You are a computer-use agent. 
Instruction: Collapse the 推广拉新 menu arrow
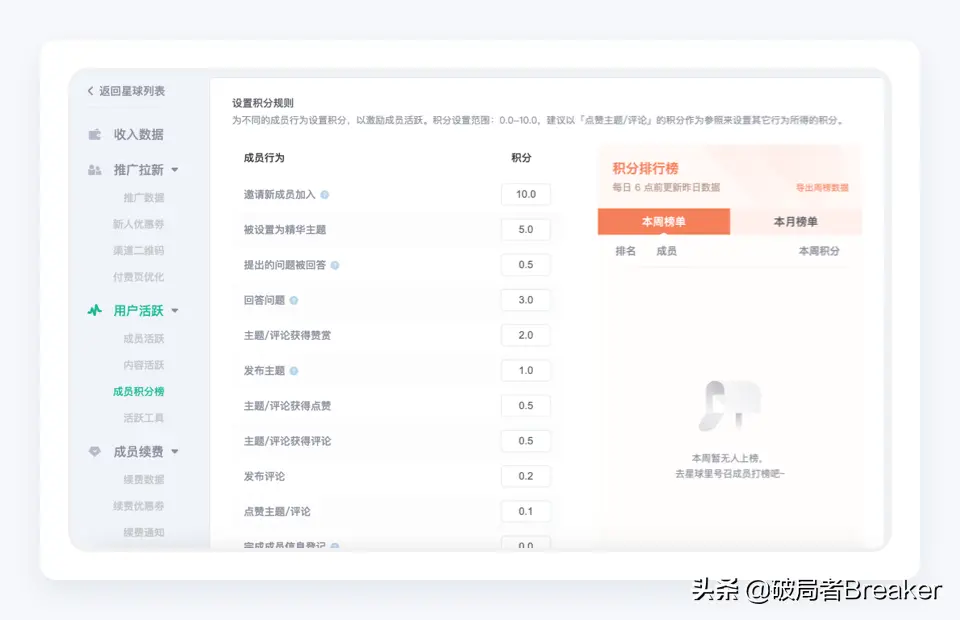coord(175,170)
